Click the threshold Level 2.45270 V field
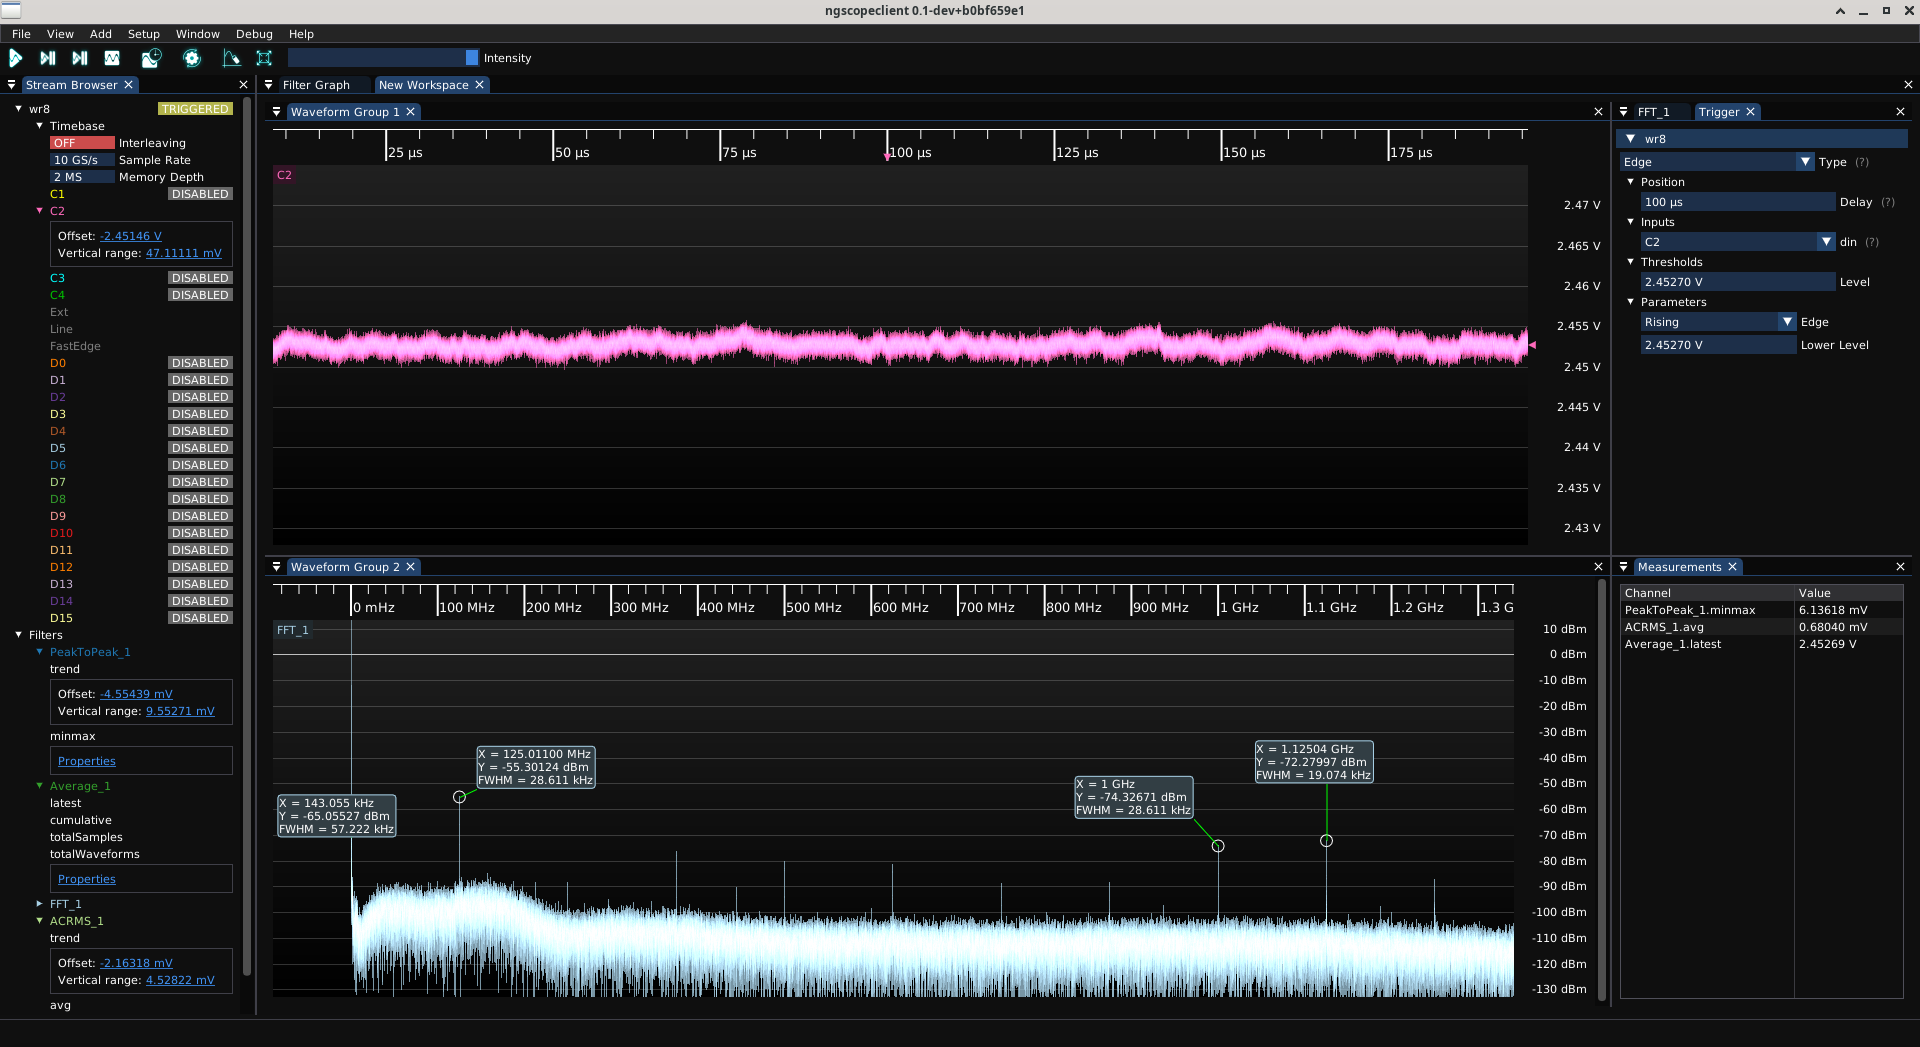The height and width of the screenshot is (1047, 1920). click(1738, 282)
